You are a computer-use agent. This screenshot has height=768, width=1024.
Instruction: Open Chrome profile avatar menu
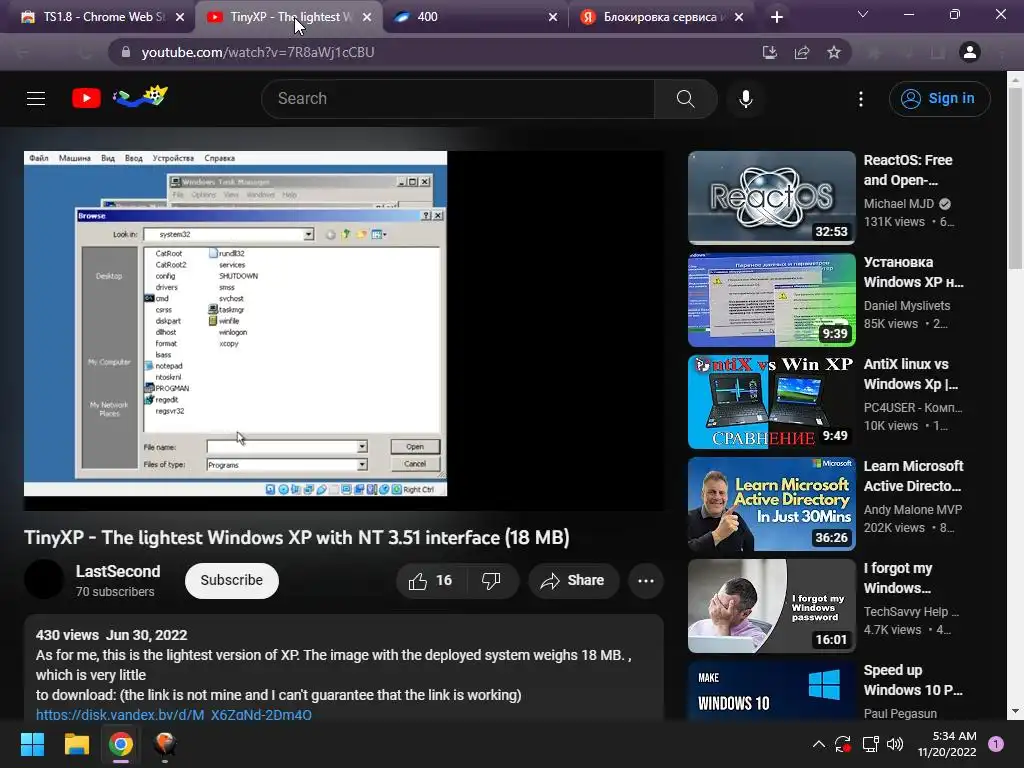tap(970, 52)
